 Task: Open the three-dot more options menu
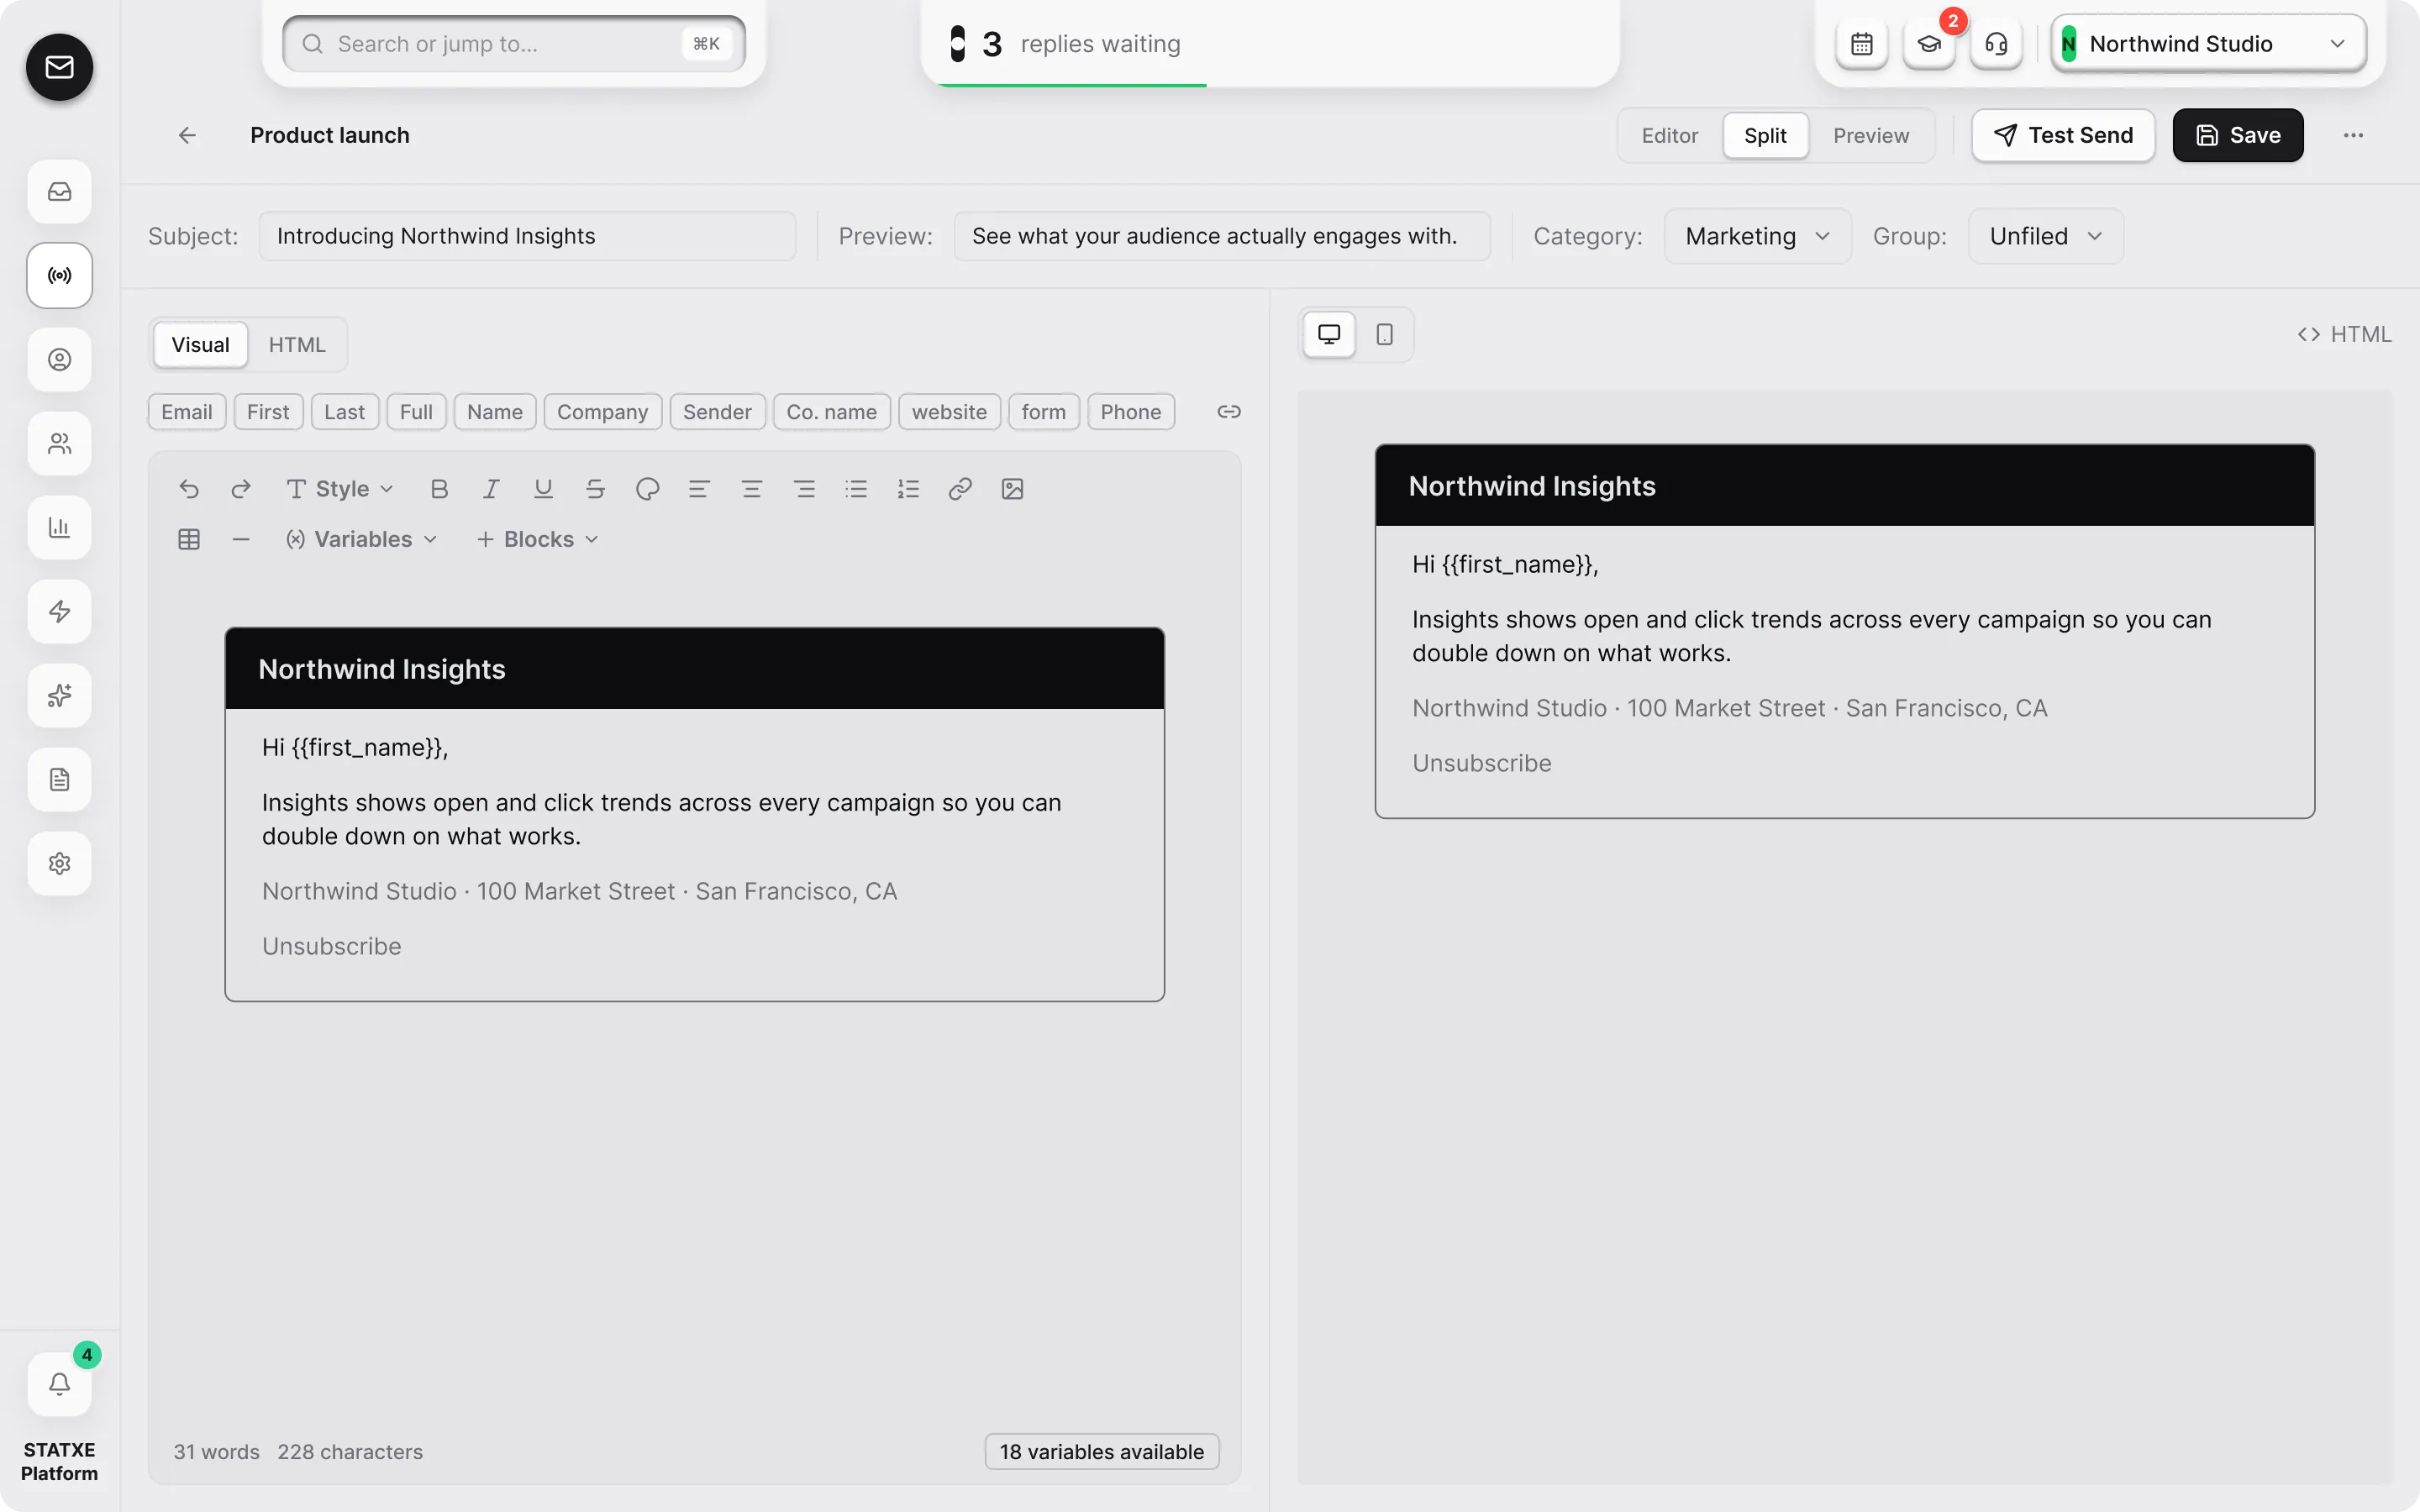(x=2353, y=135)
